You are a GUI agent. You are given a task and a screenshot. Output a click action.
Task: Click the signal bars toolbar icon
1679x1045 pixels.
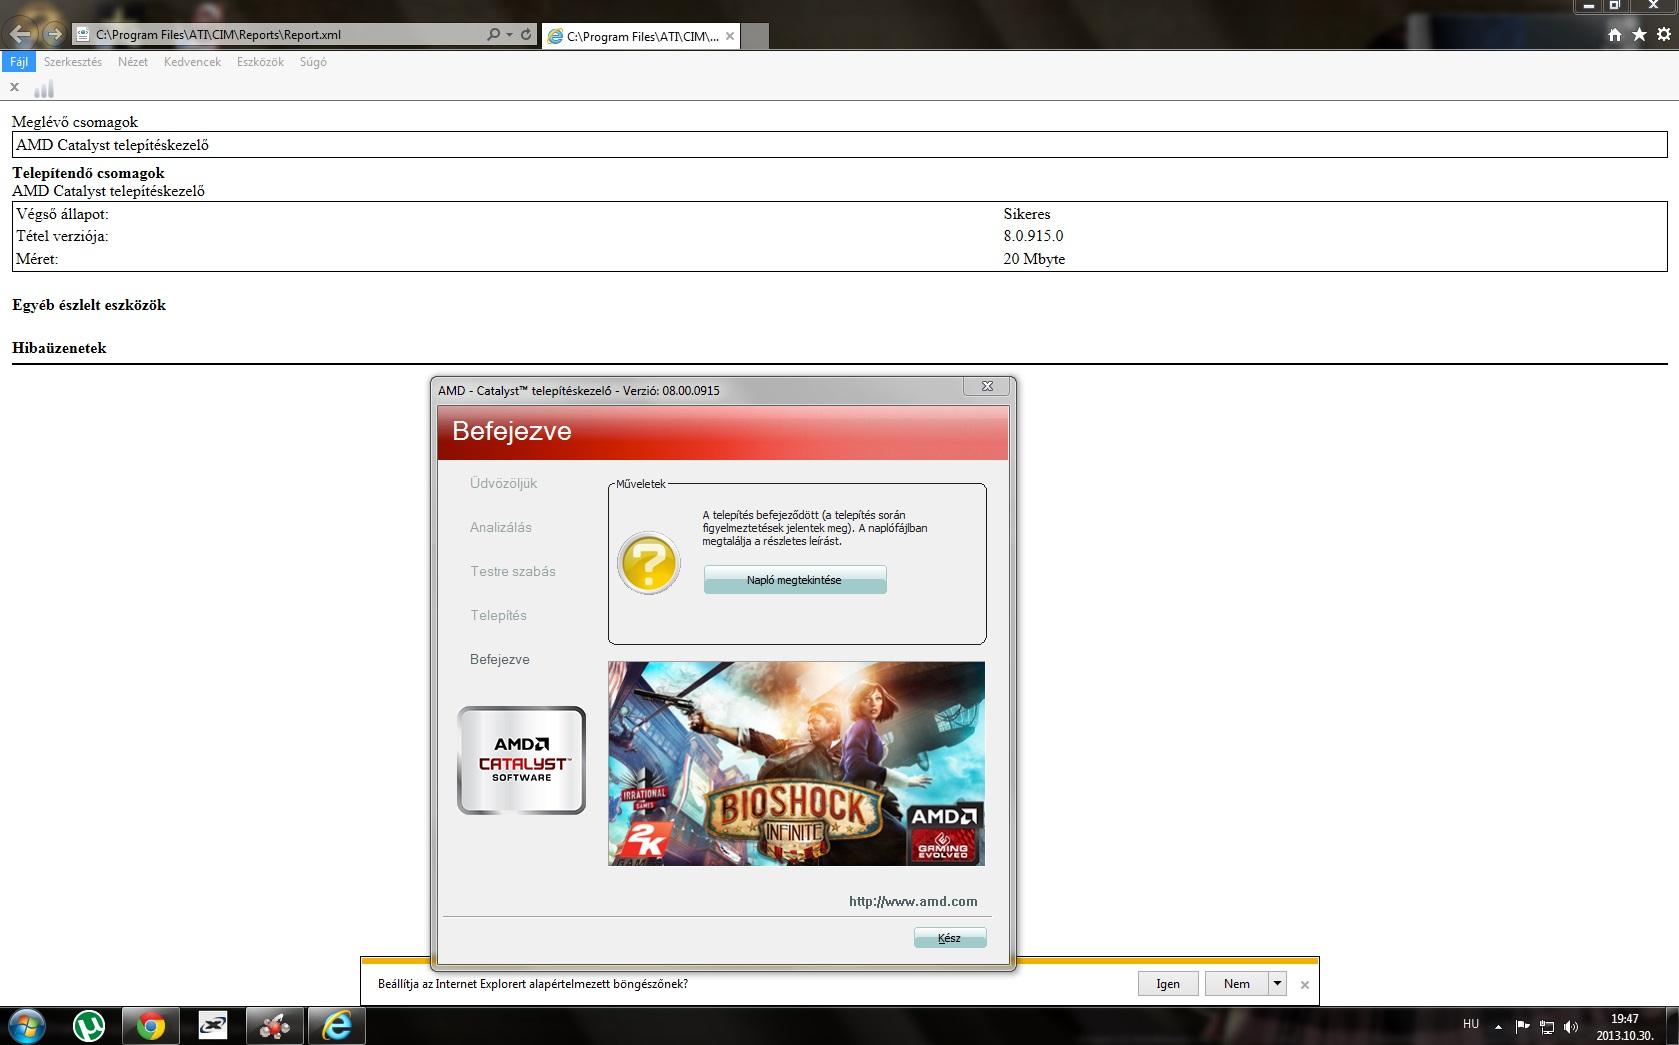(x=44, y=89)
